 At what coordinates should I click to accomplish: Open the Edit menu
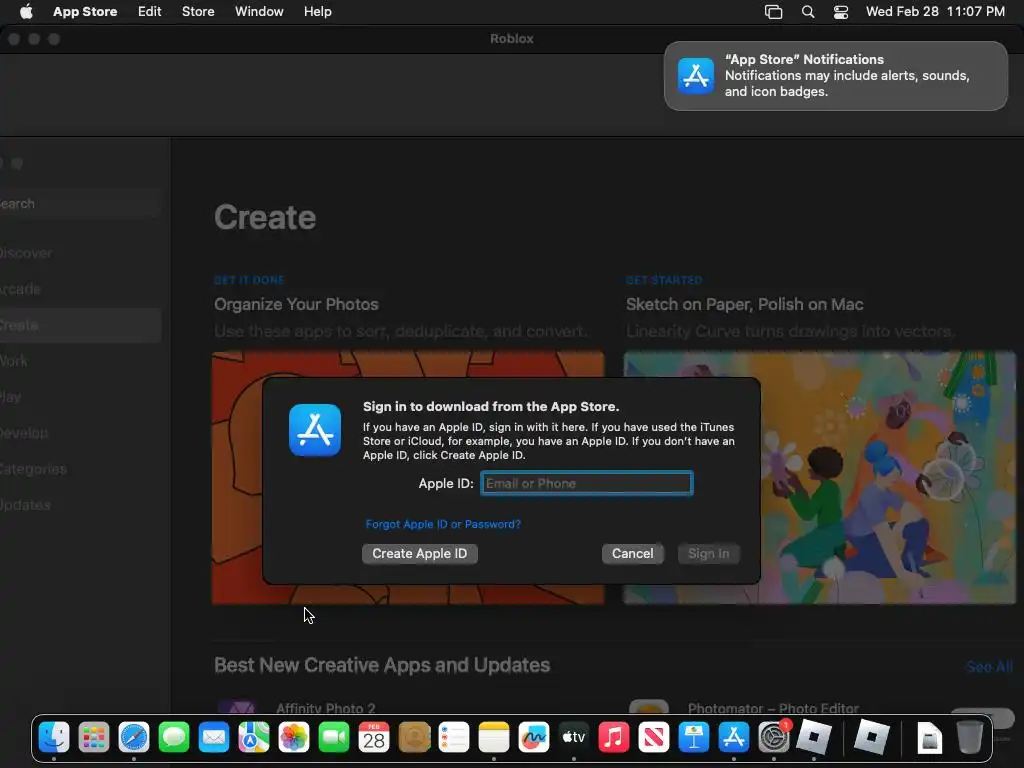coord(150,12)
